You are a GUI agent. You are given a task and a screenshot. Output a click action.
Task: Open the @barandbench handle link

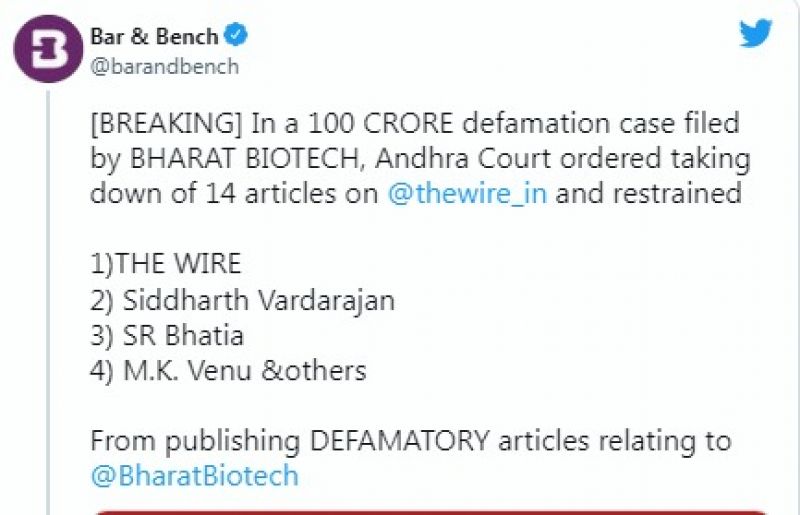tap(165, 67)
